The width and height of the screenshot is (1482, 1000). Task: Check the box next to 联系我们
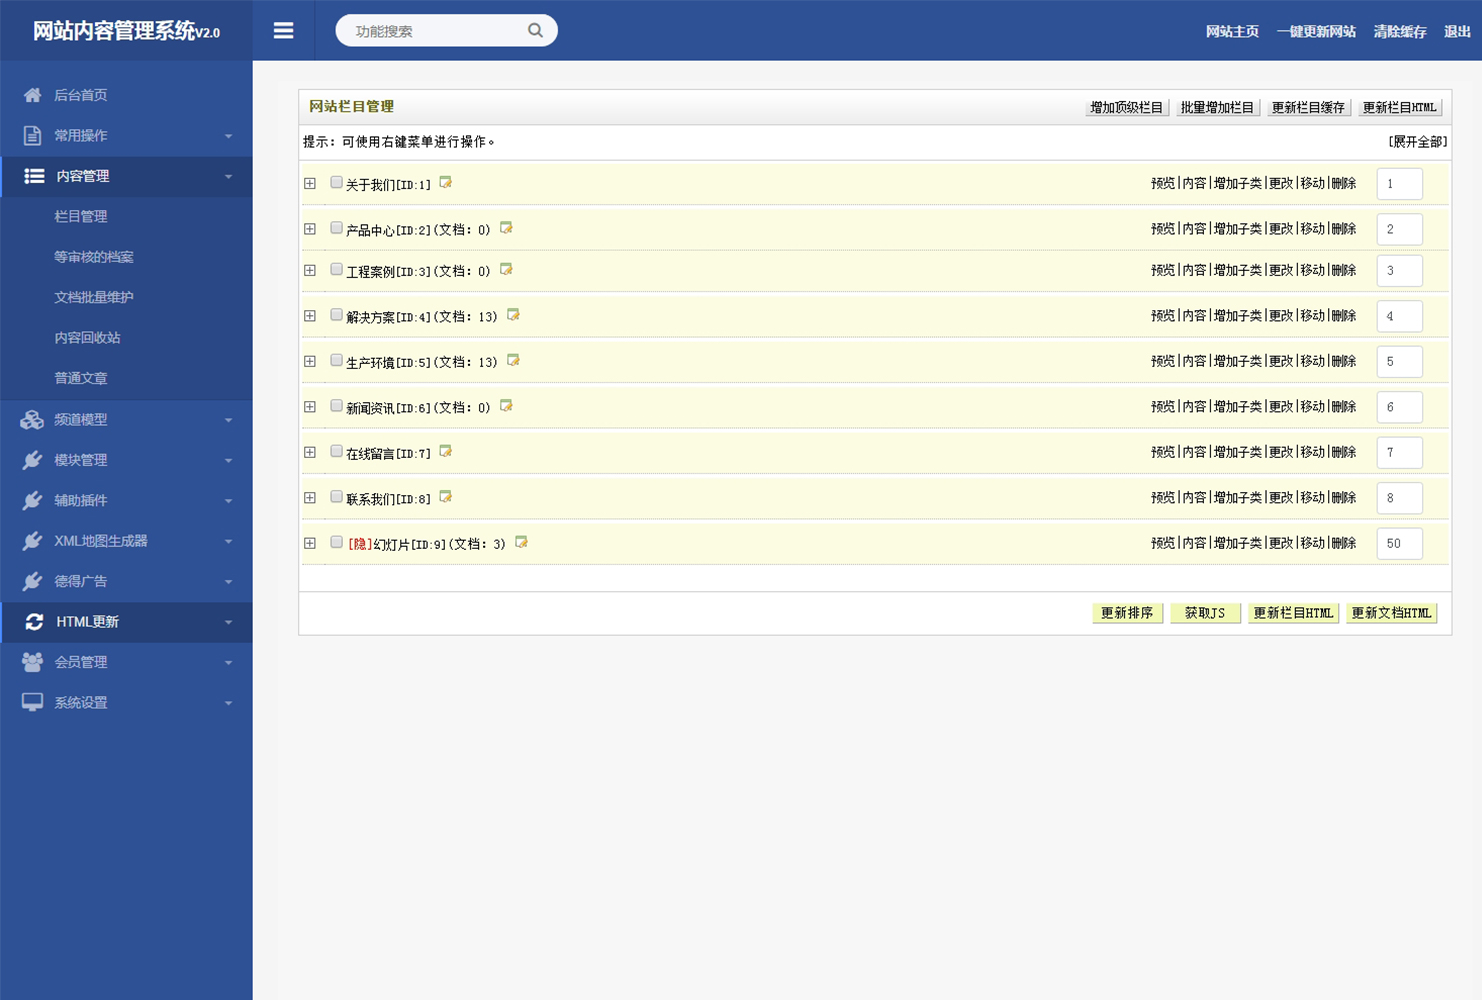click(x=337, y=497)
